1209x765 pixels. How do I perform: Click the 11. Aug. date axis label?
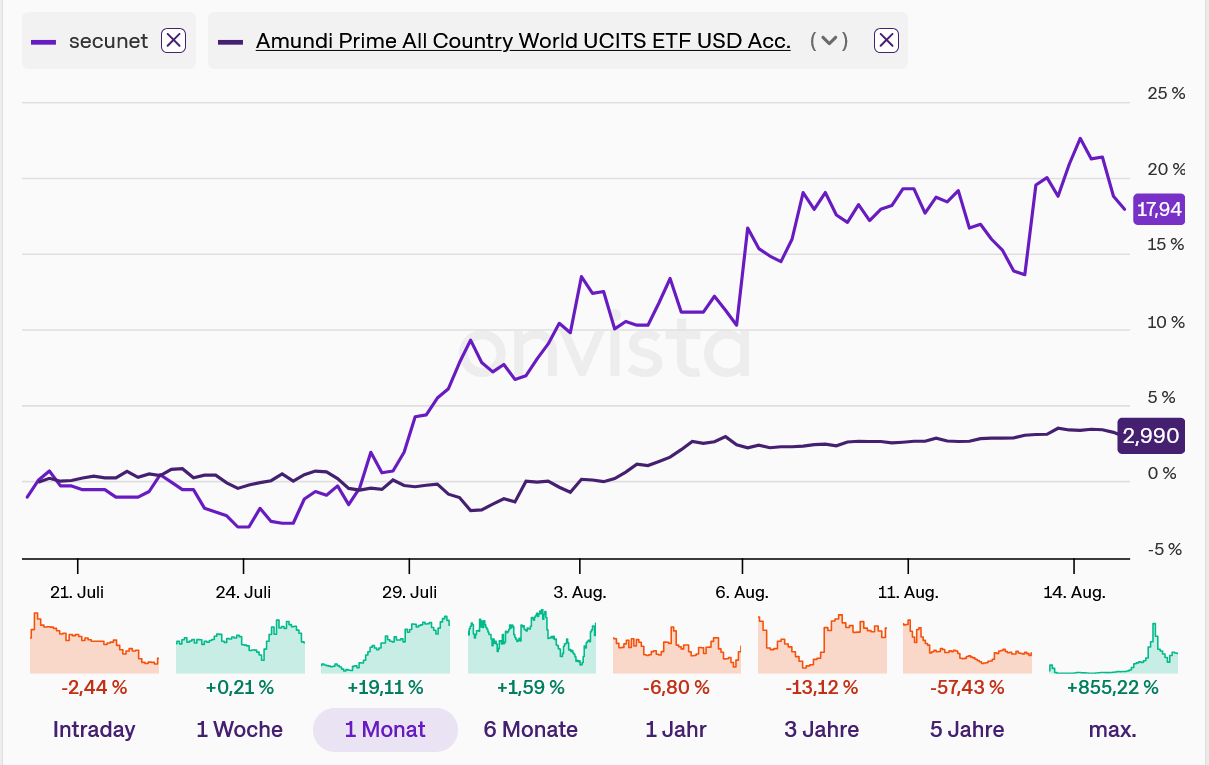tap(908, 592)
